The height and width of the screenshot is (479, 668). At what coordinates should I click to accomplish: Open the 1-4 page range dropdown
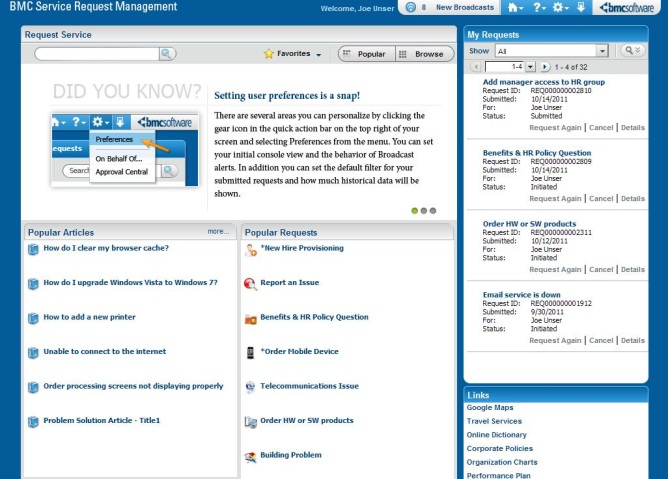(x=530, y=66)
